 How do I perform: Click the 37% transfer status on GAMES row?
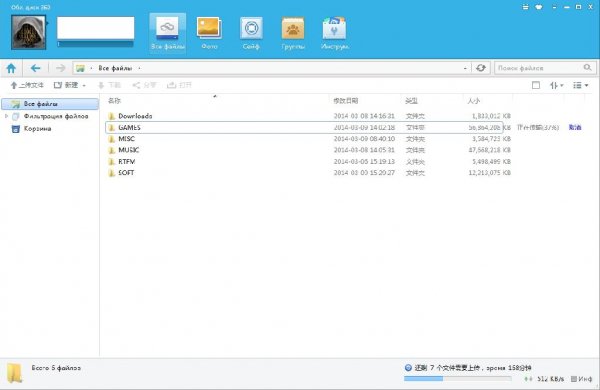coord(538,127)
